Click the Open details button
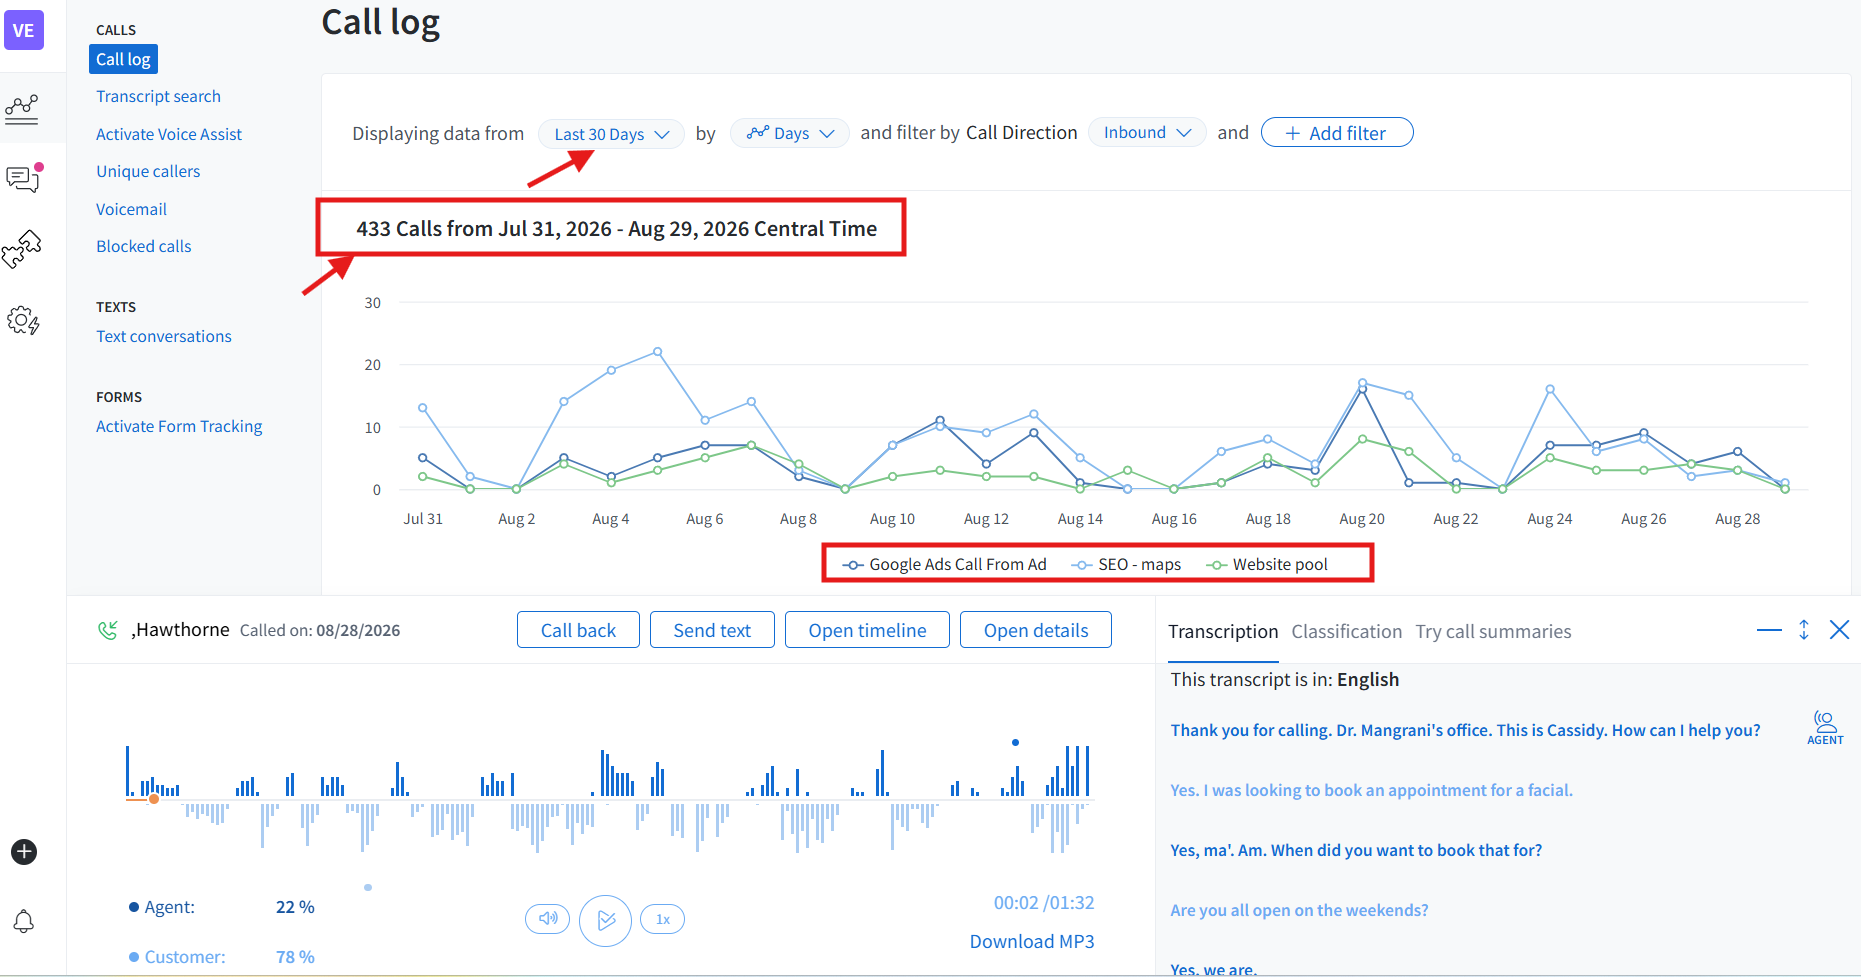1861x977 pixels. 1036,630
